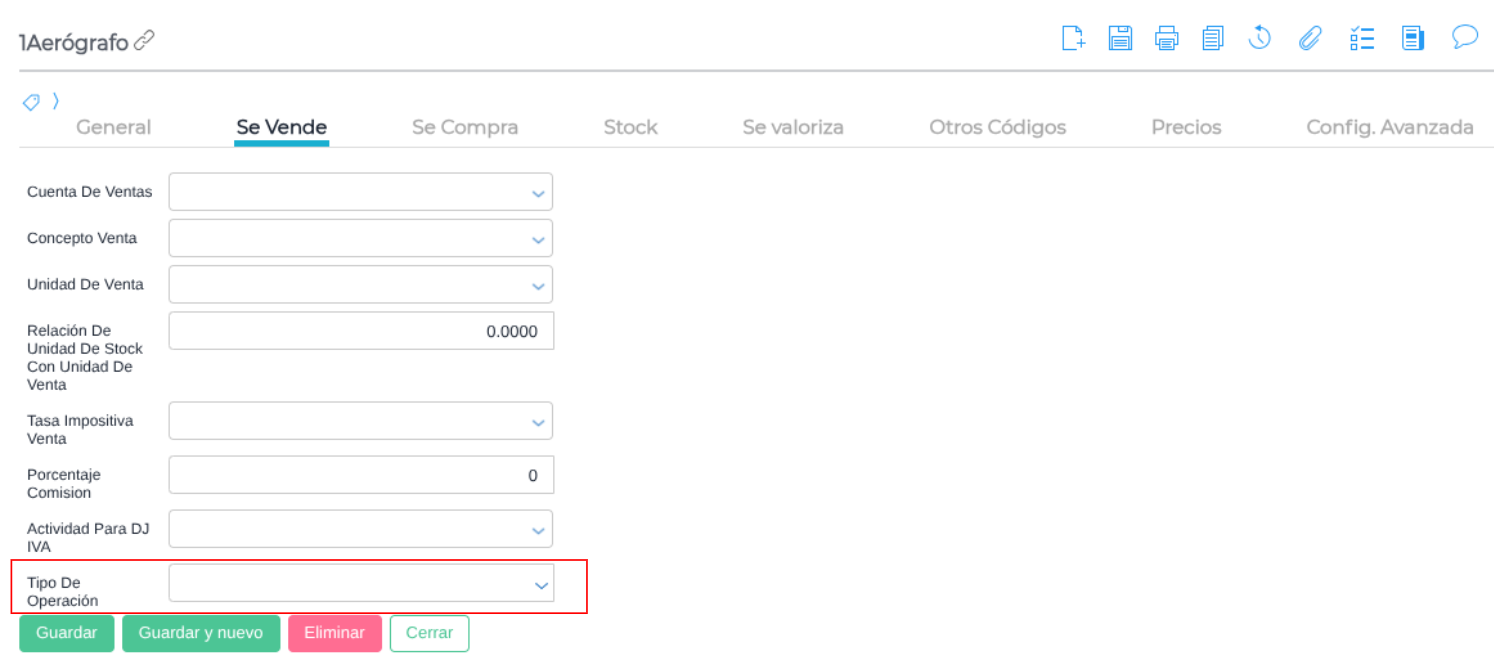Print the record using the printer icon
Viewport: 1494px width, 668px height.
click(1166, 39)
